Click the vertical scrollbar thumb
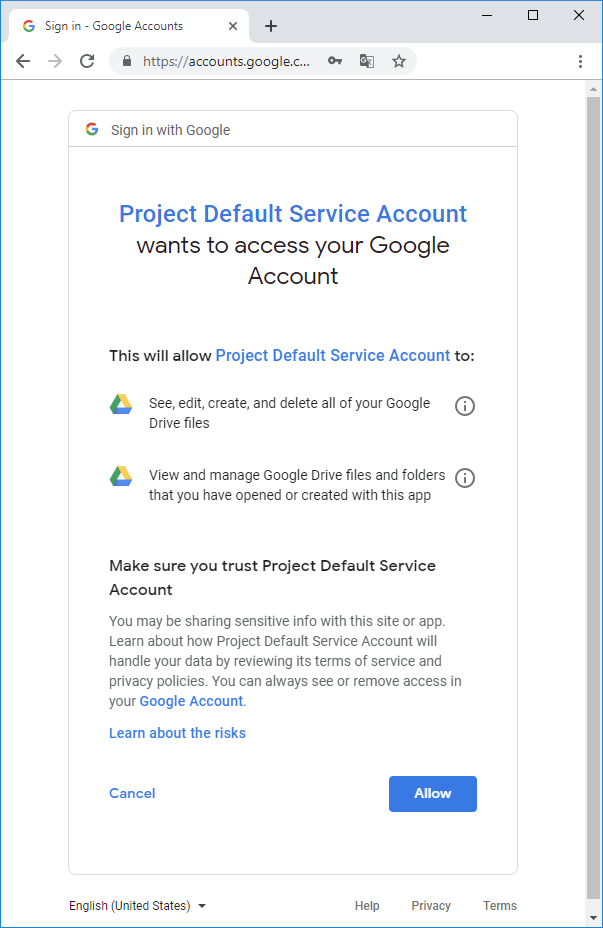 (594, 497)
